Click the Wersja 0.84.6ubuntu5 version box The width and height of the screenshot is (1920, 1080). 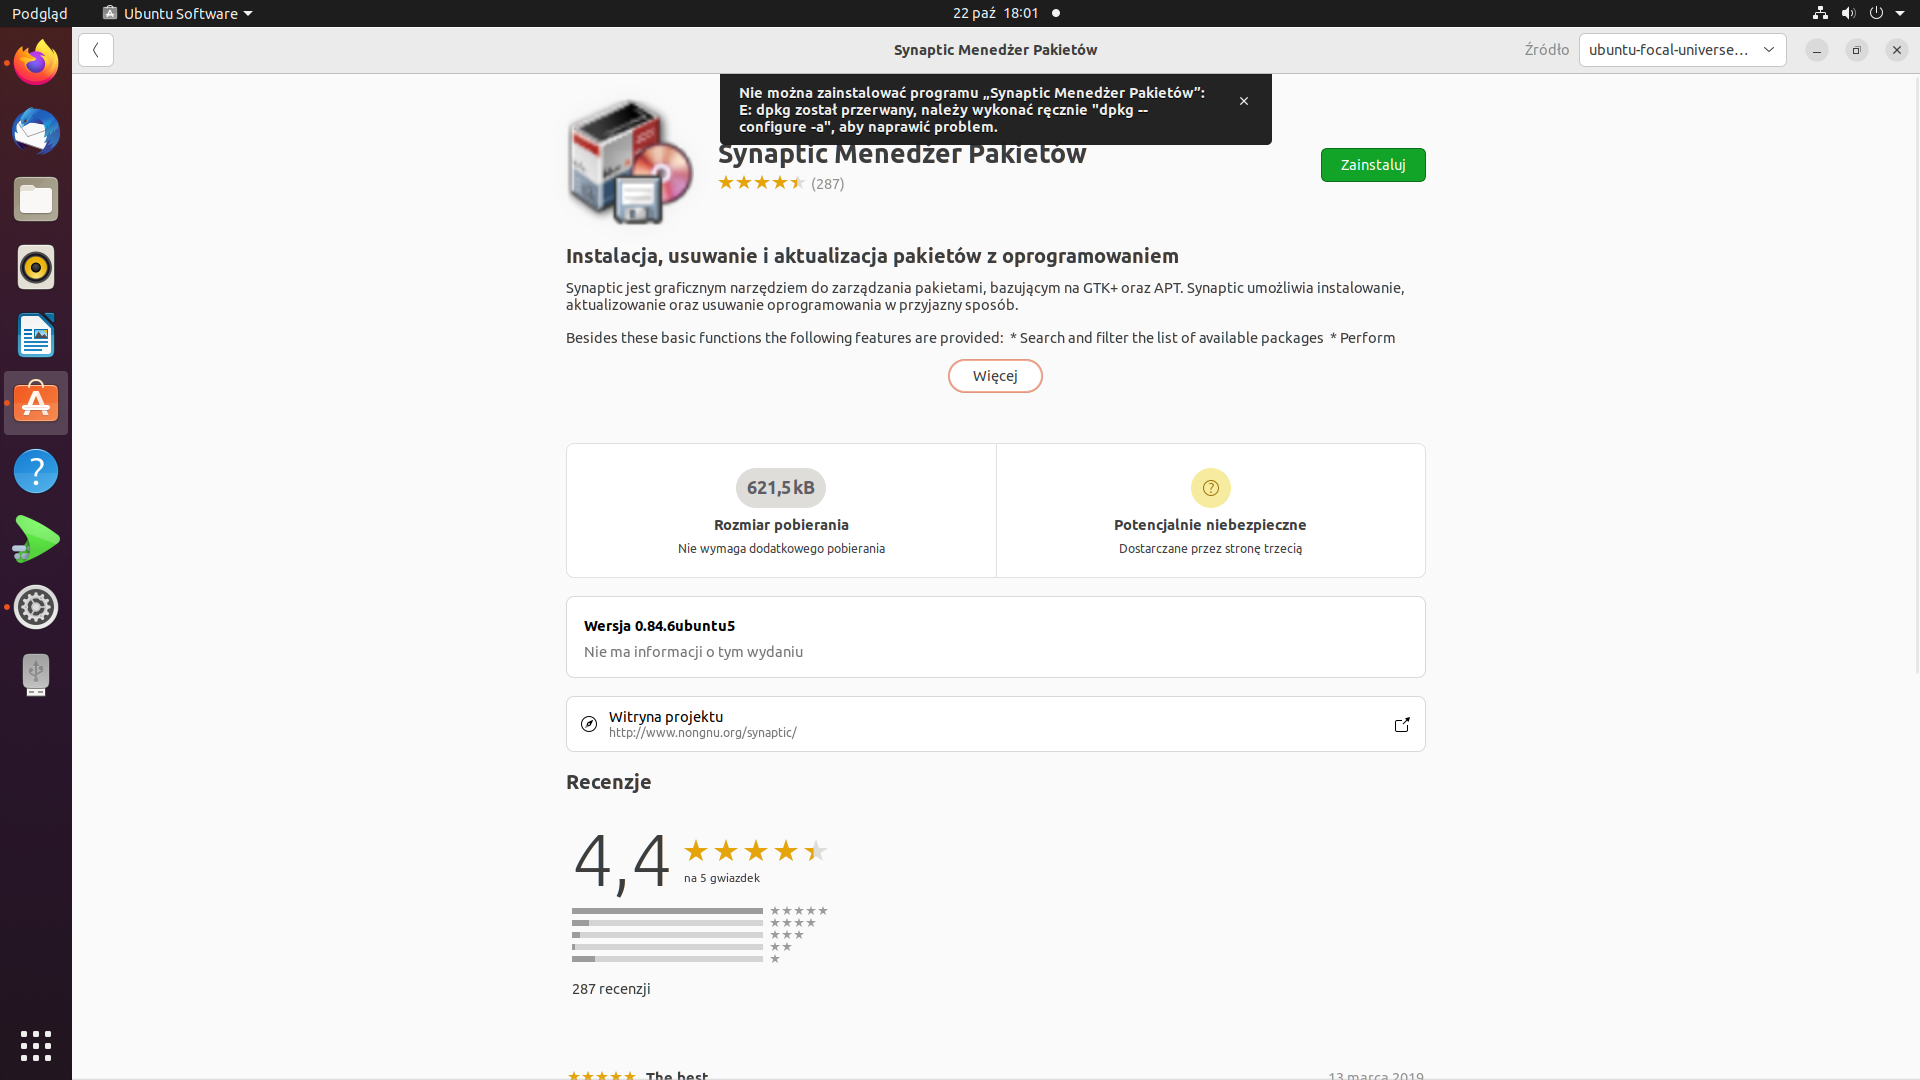coord(995,637)
